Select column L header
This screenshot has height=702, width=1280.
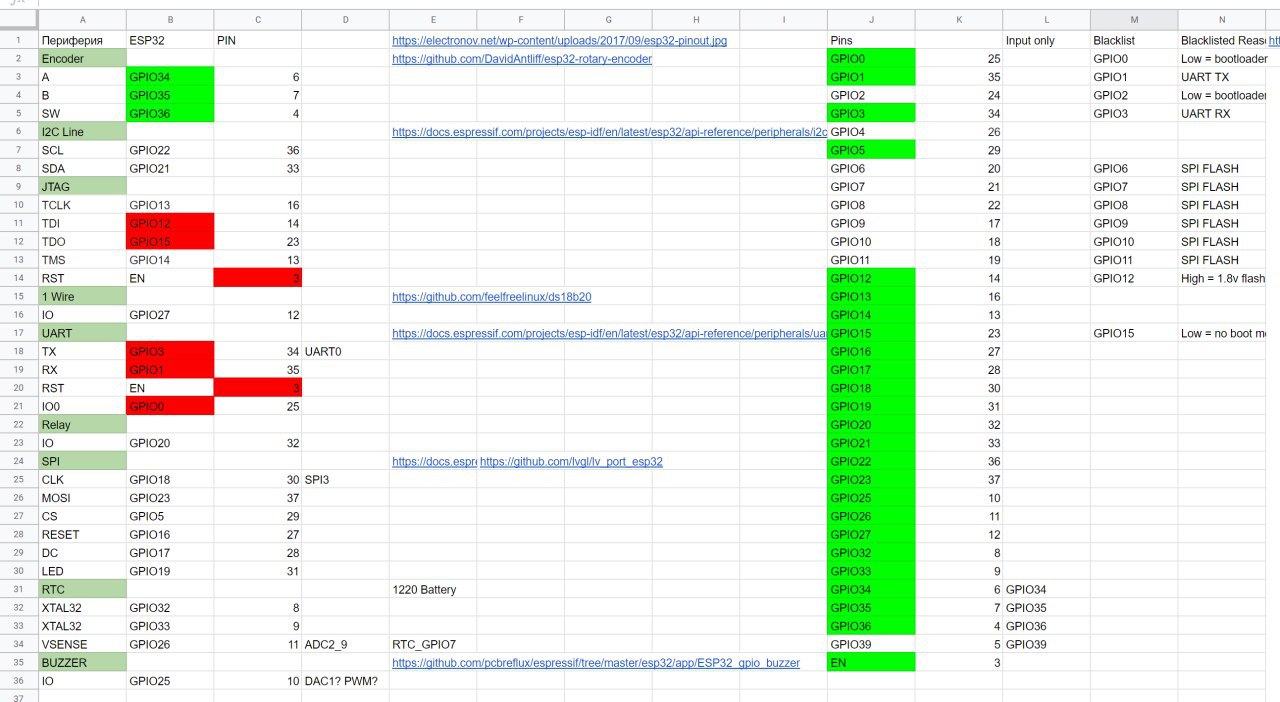point(1046,20)
